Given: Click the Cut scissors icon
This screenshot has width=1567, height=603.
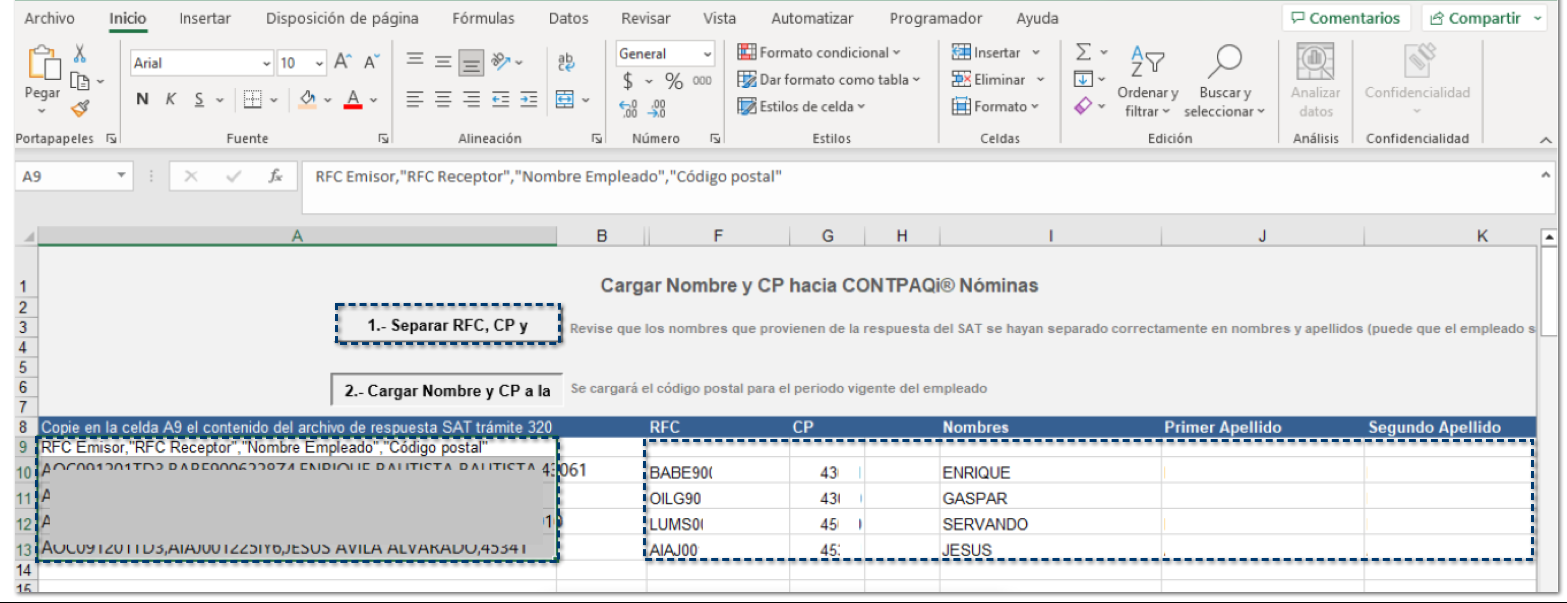Looking at the screenshot, I should [80, 53].
